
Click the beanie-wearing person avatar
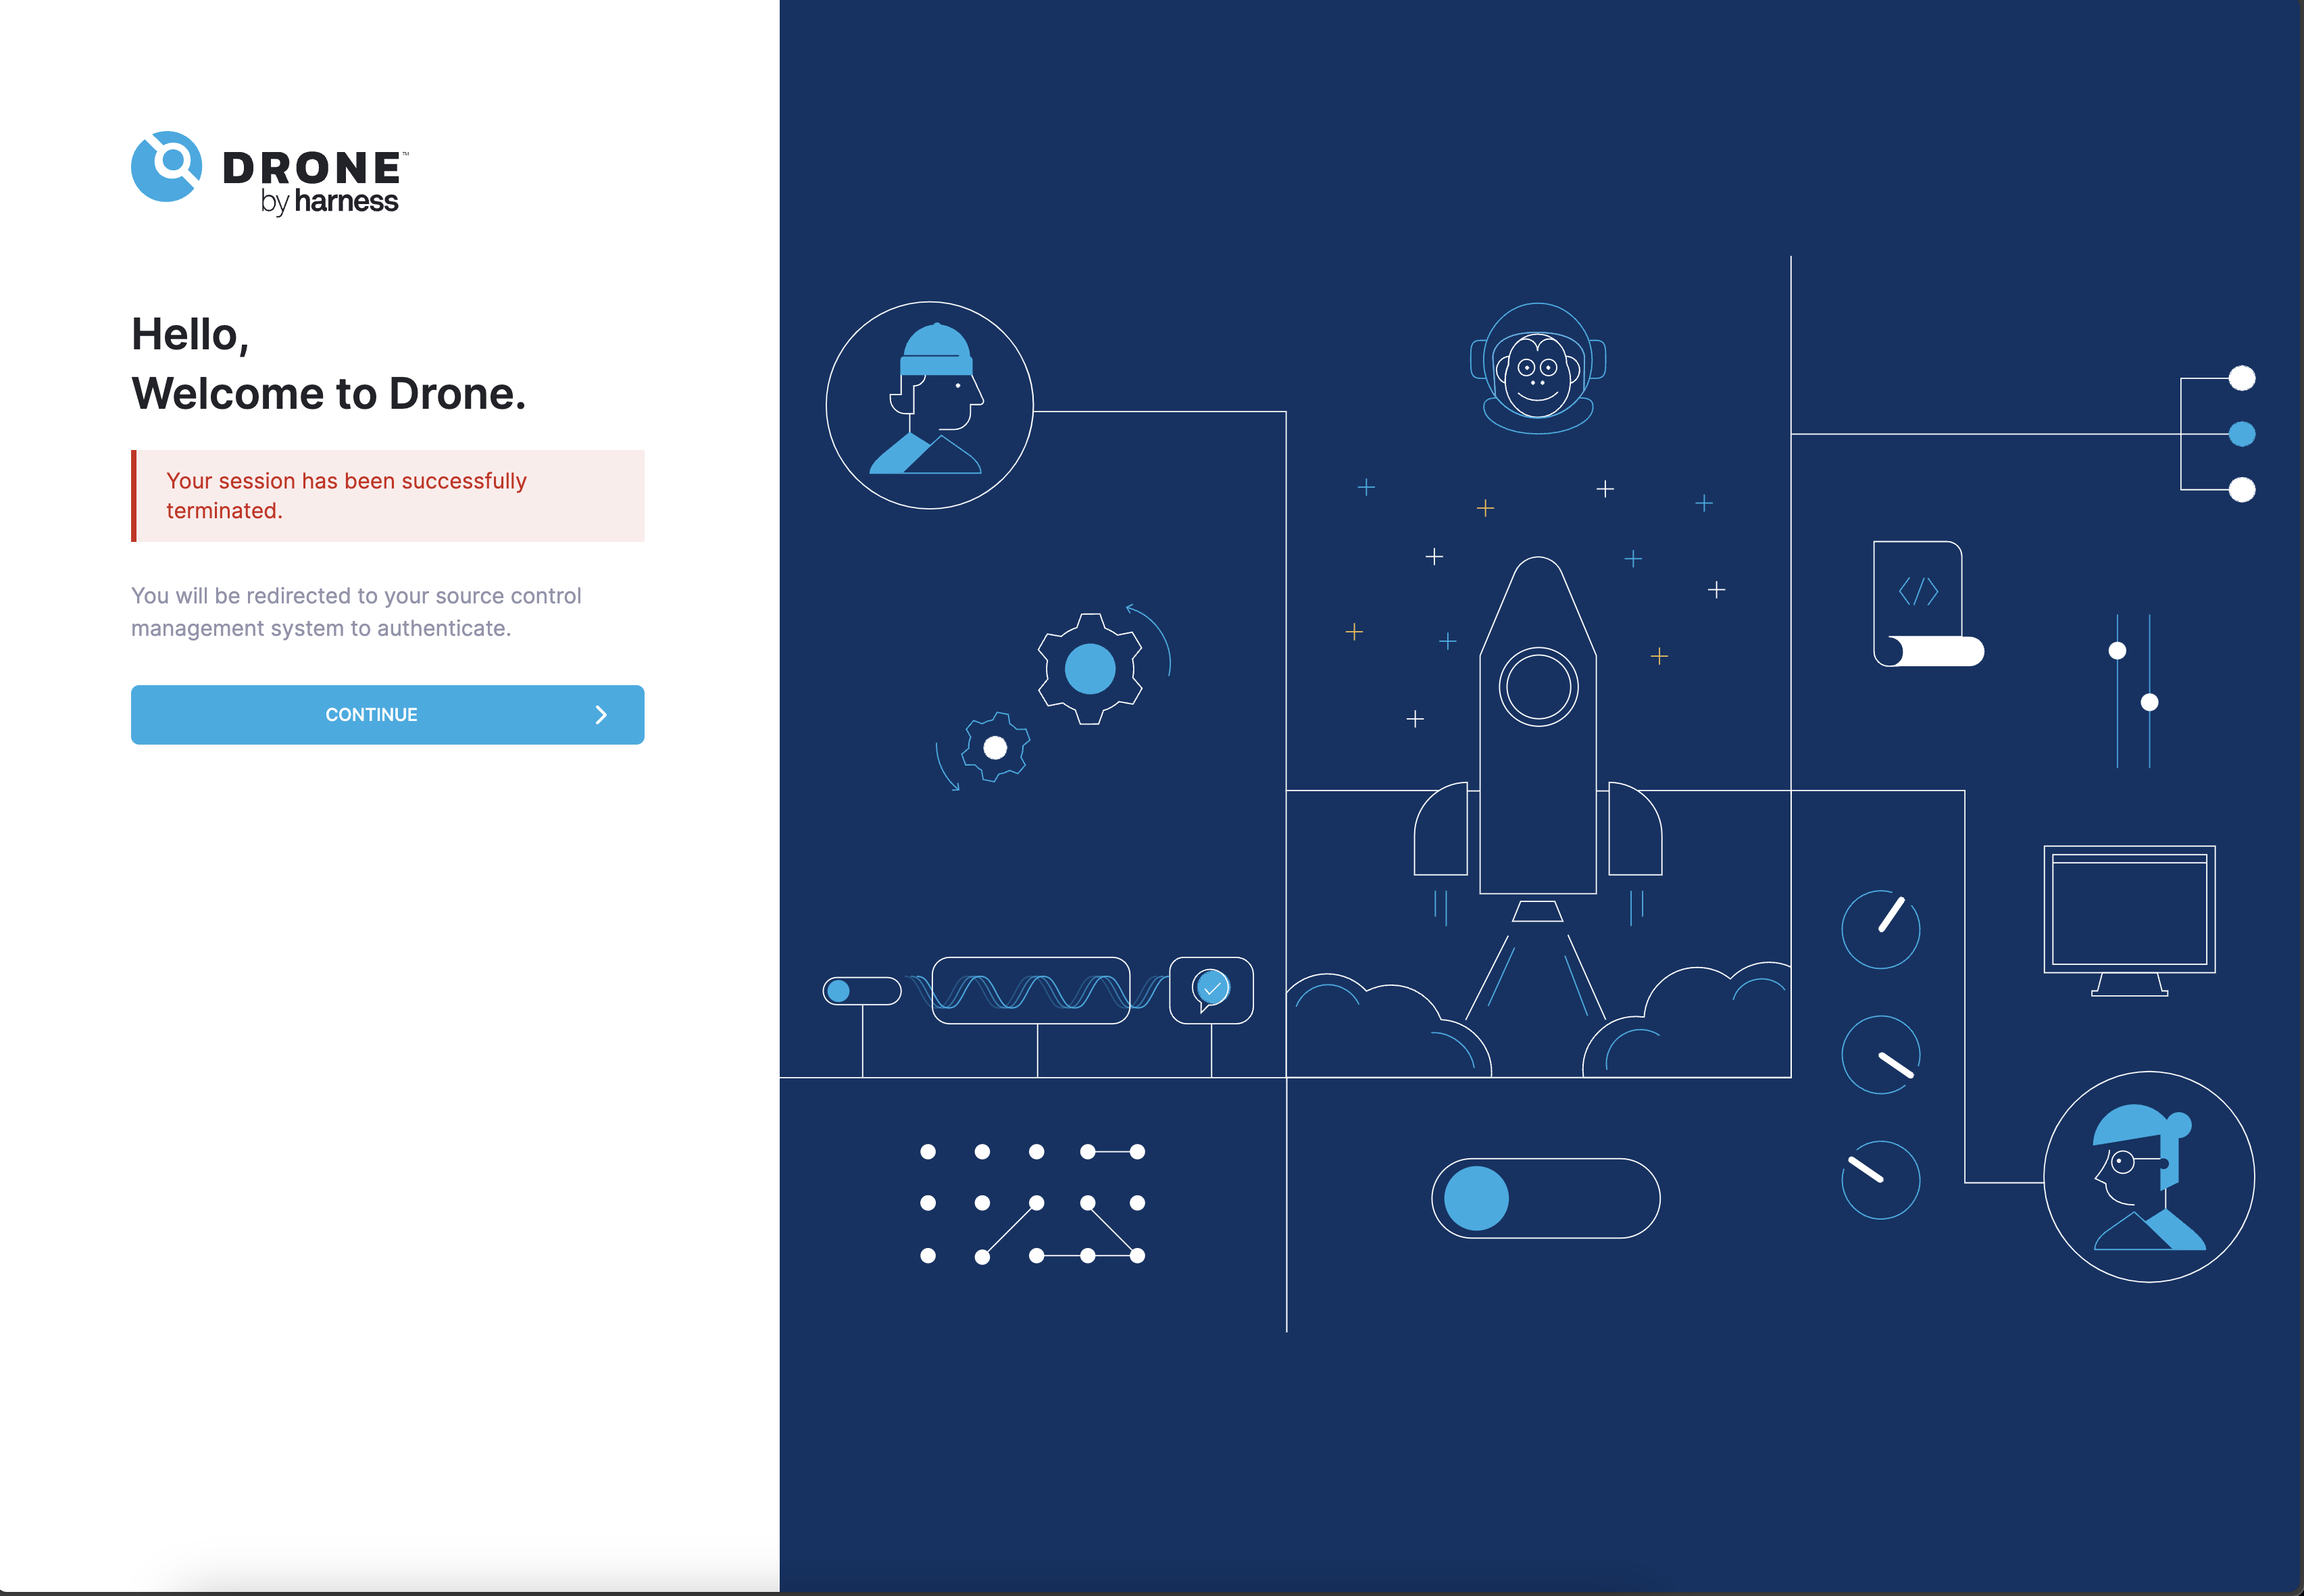coord(930,405)
